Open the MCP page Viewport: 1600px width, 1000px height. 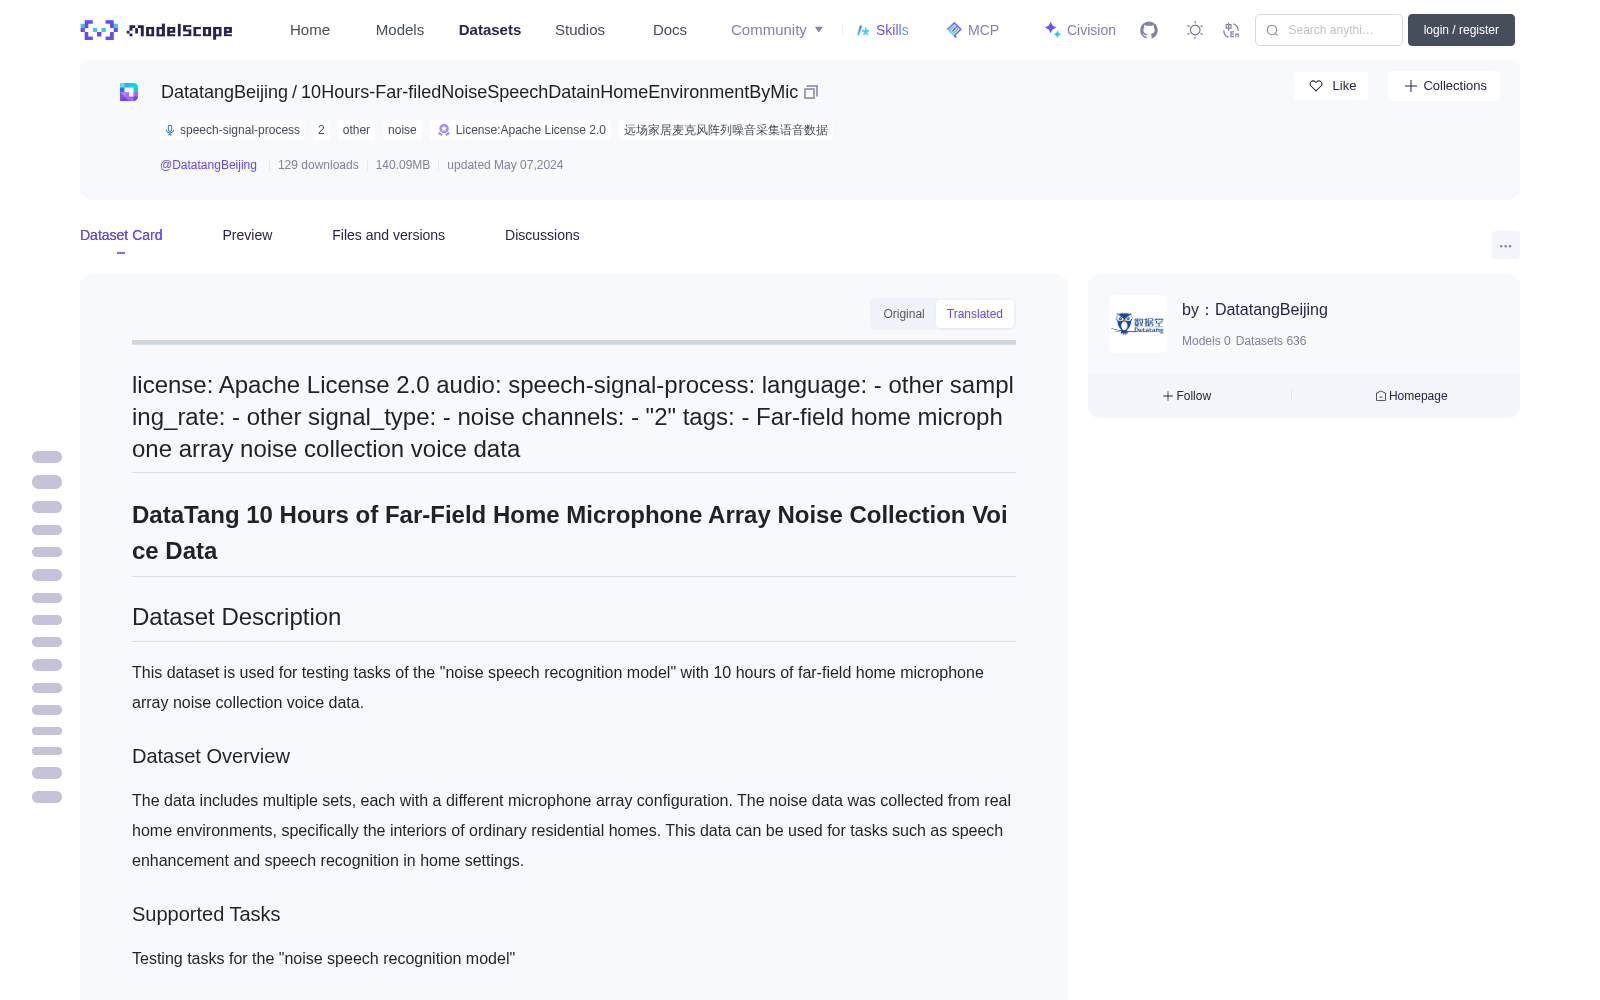click(x=972, y=30)
